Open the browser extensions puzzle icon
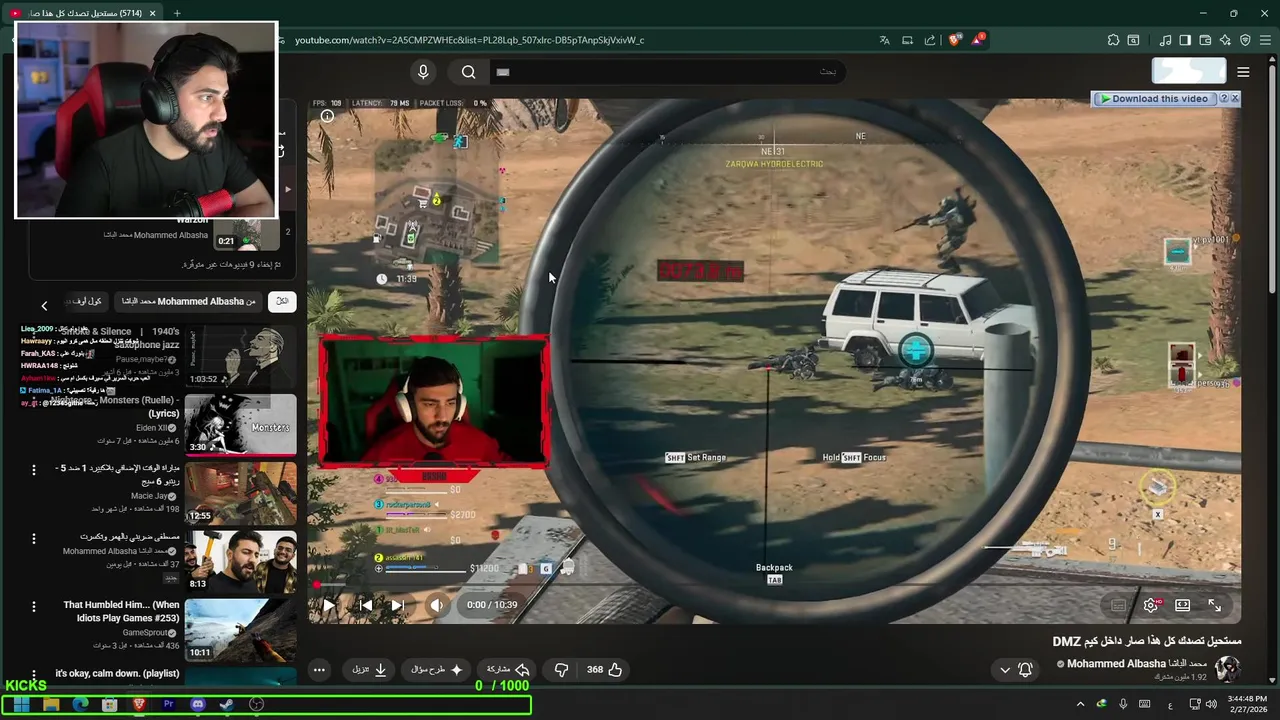Viewport: 1280px width, 720px height. (x=1113, y=40)
